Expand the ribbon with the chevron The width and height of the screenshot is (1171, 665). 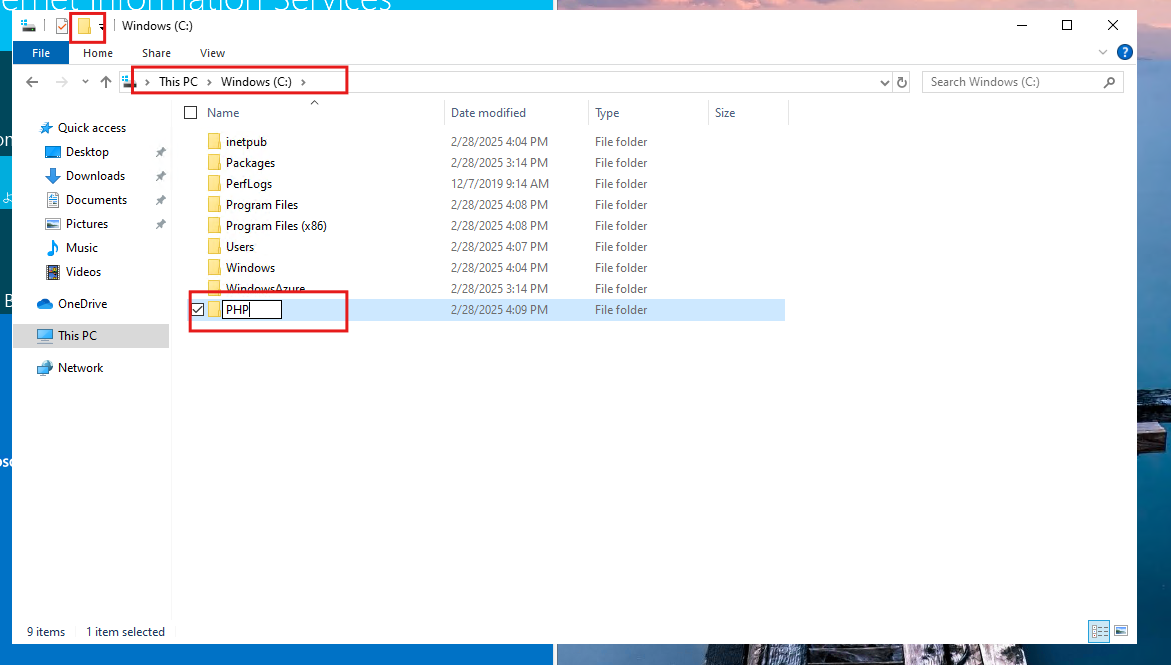pos(1102,52)
